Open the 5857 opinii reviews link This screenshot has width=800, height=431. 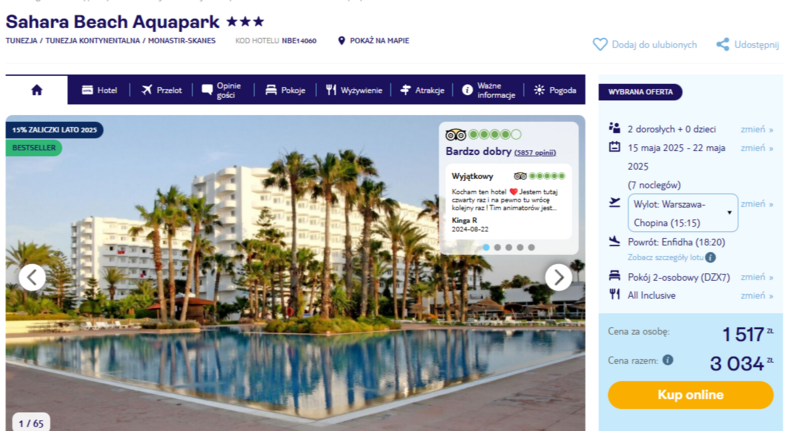point(535,153)
